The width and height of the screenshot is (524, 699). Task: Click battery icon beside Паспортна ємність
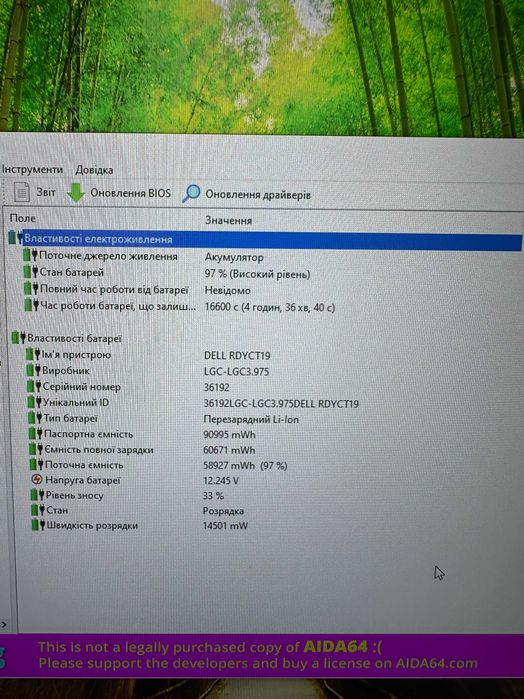(36, 433)
